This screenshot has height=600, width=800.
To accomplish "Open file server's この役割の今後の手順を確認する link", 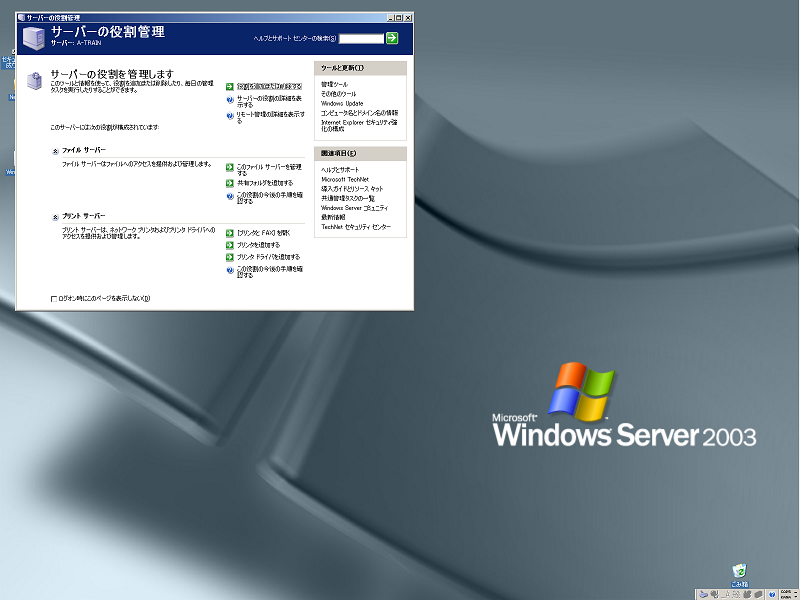I will pyautogui.click(x=269, y=198).
